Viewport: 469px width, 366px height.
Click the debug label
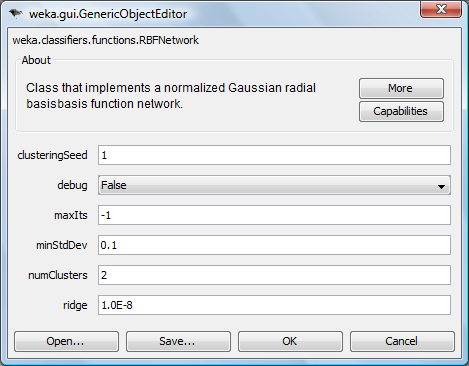click(72, 185)
